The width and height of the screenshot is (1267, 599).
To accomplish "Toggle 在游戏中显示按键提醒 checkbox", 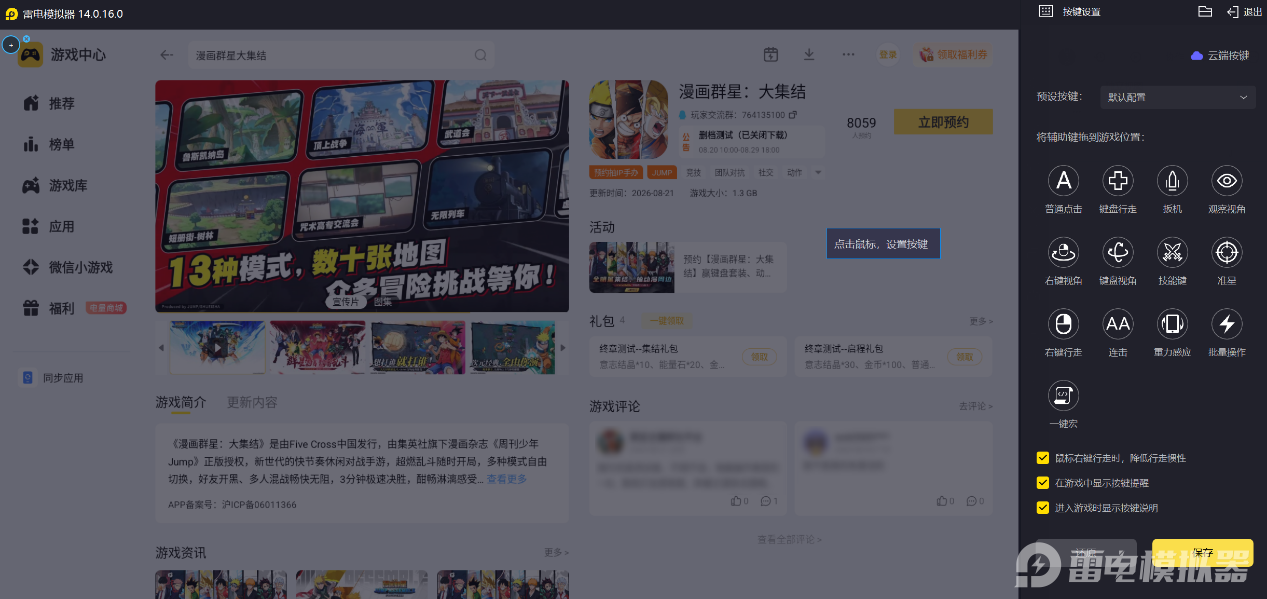I will 1043,482.
